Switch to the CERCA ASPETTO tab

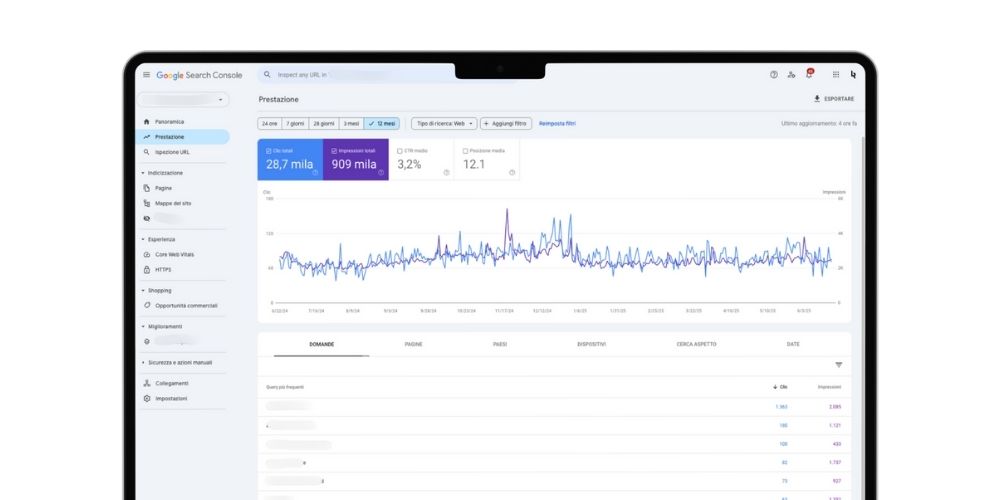[x=696, y=344]
